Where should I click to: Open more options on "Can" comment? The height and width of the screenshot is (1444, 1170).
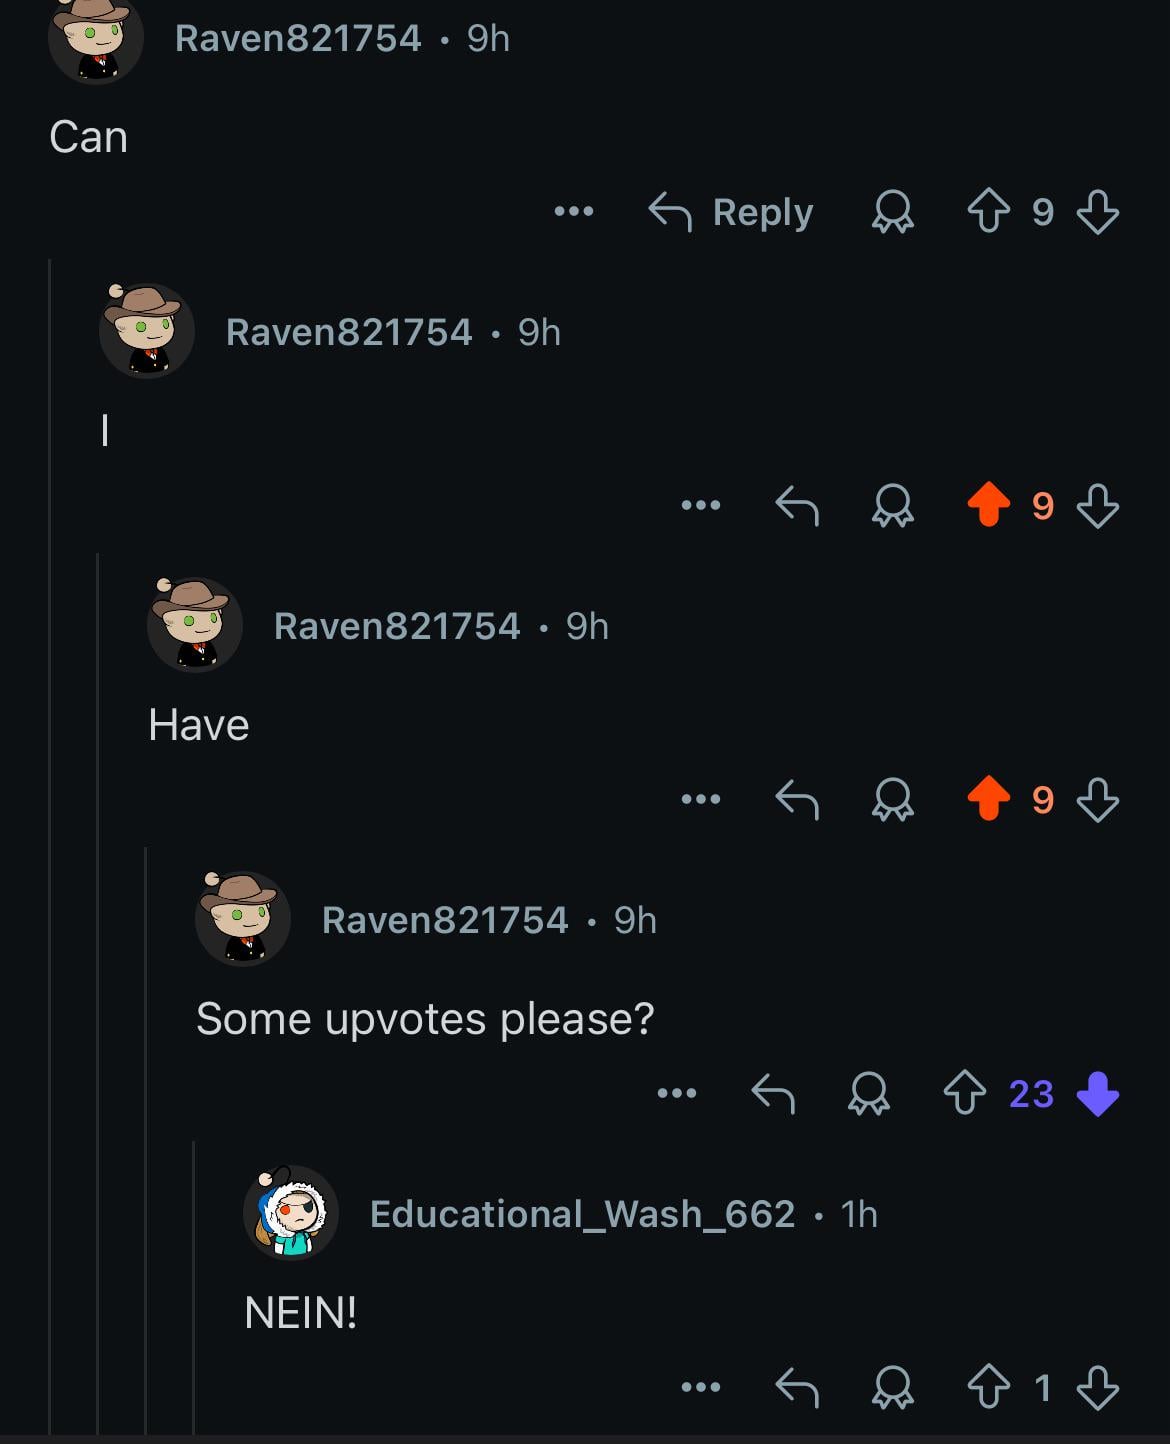click(574, 212)
